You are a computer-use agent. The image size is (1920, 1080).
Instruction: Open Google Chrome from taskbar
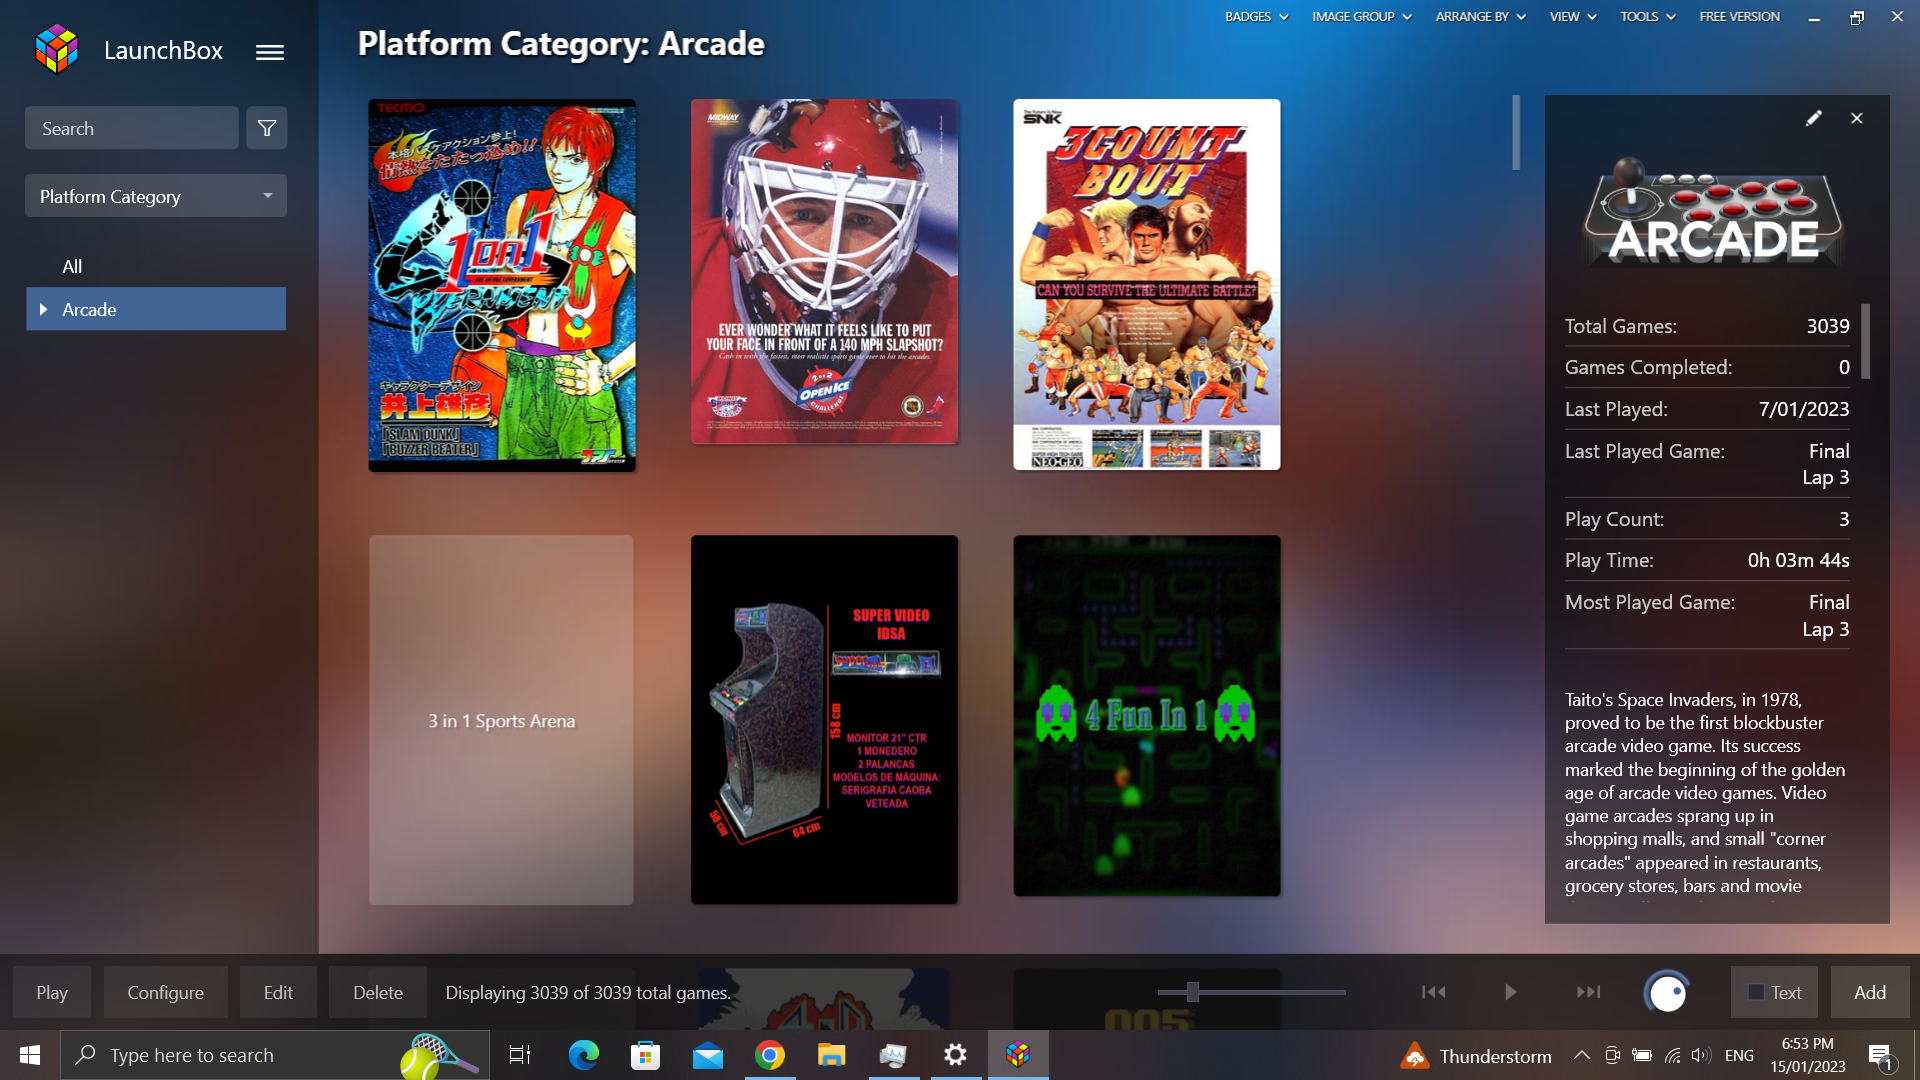770,1055
